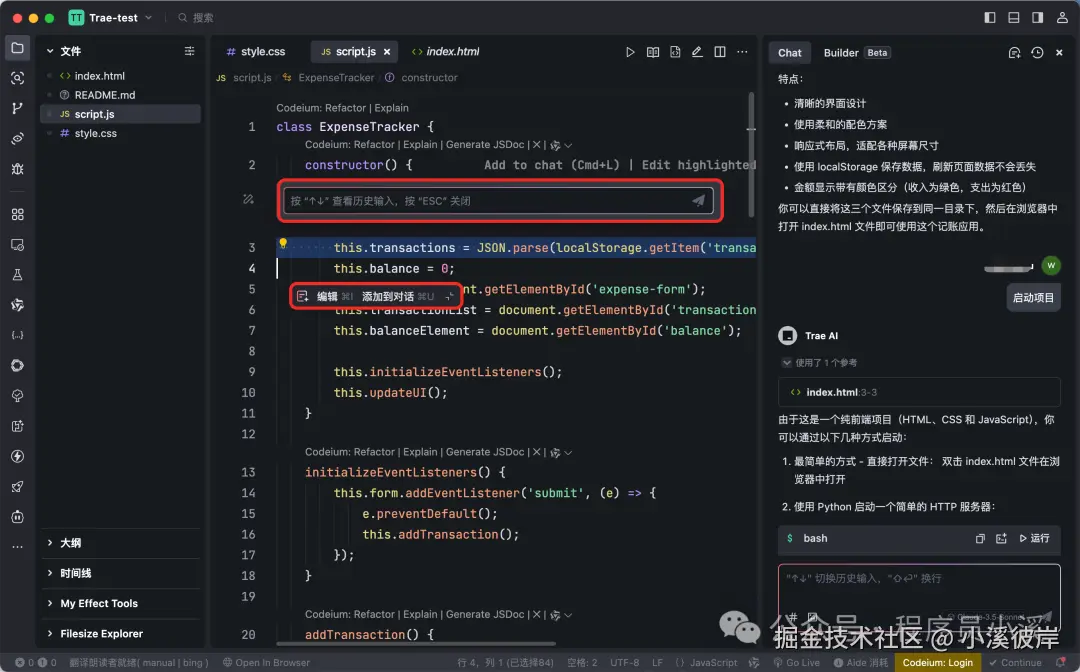1080x672 pixels.
Task: Copy the bash code block
Action: point(980,538)
